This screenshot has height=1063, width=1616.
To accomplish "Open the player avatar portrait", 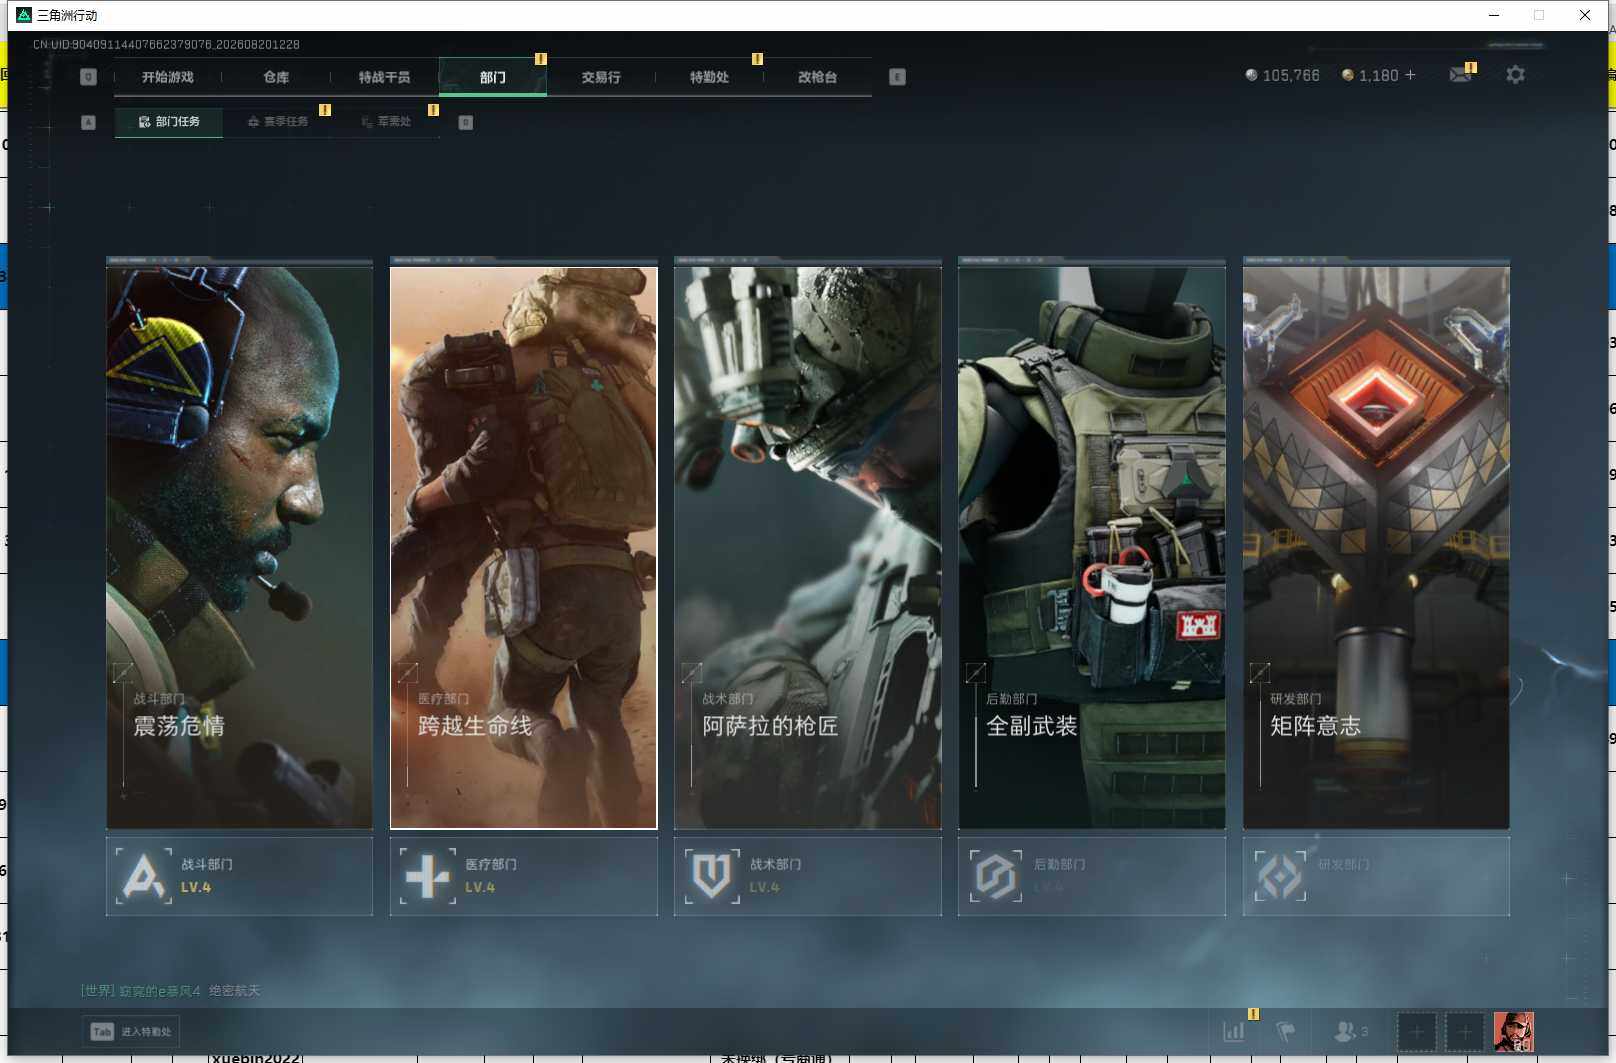I will pyautogui.click(x=1514, y=1031).
